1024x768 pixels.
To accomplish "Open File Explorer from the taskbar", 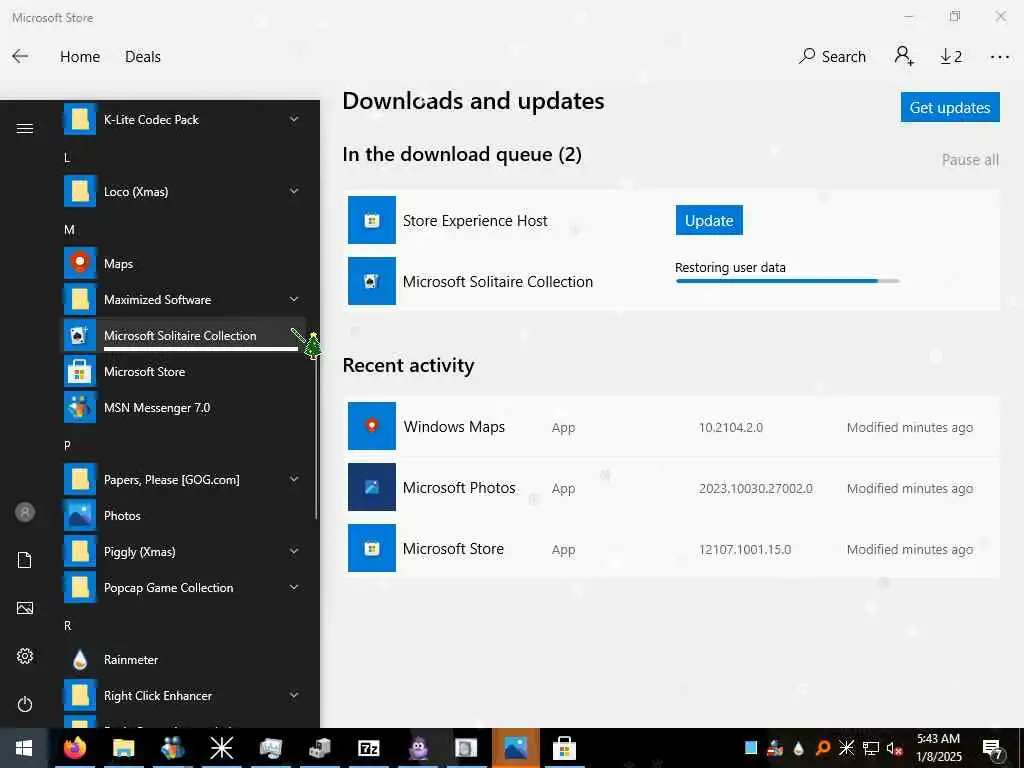I will pos(123,748).
